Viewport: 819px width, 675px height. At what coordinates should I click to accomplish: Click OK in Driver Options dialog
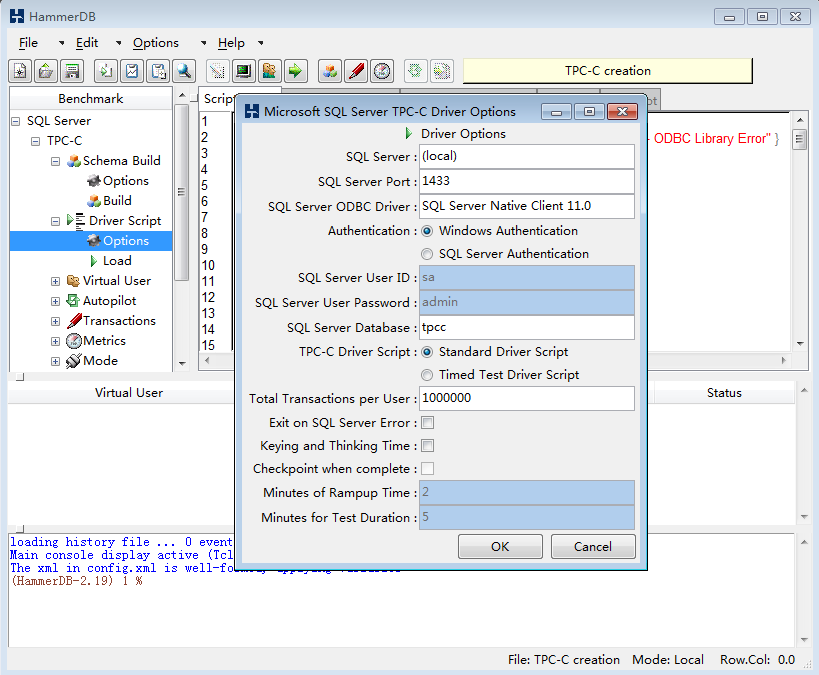click(x=500, y=546)
